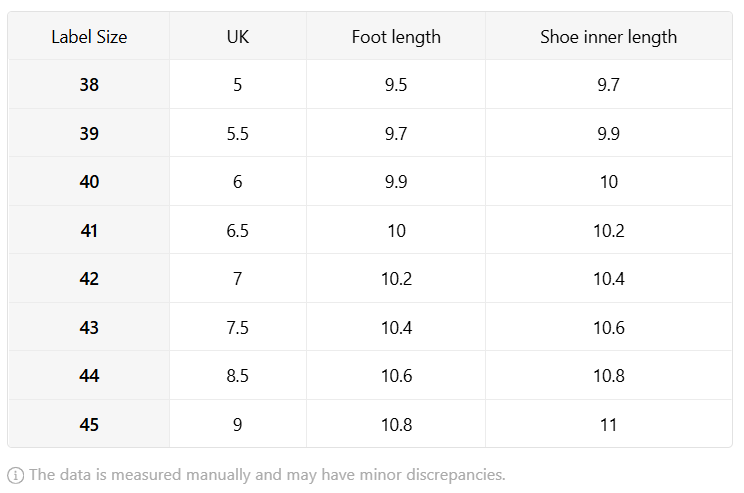744x493 pixels.
Task: Select shoe inner length 11 cell
Action: (609, 424)
